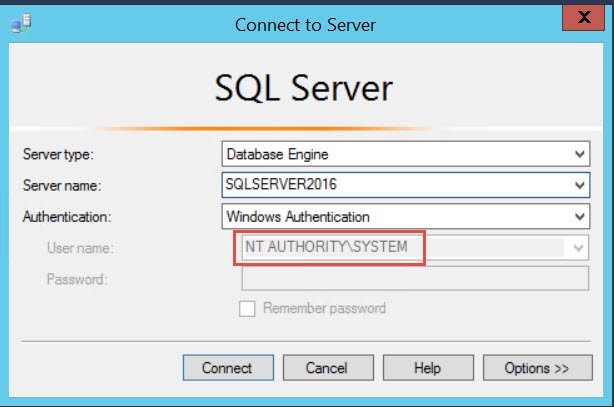Open Help for the connection dialog
The width and height of the screenshot is (614, 407).
[x=428, y=367]
